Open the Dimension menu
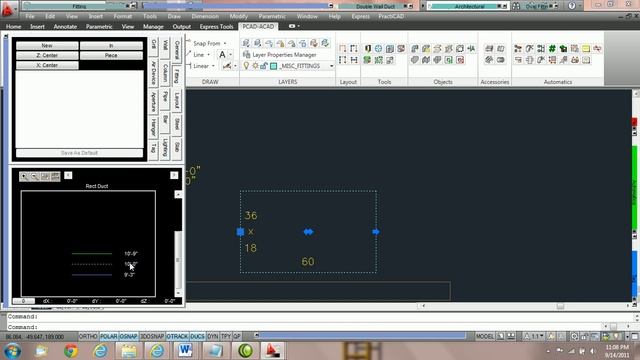Image resolution: width=640 pixels, height=360 pixels. click(x=205, y=16)
